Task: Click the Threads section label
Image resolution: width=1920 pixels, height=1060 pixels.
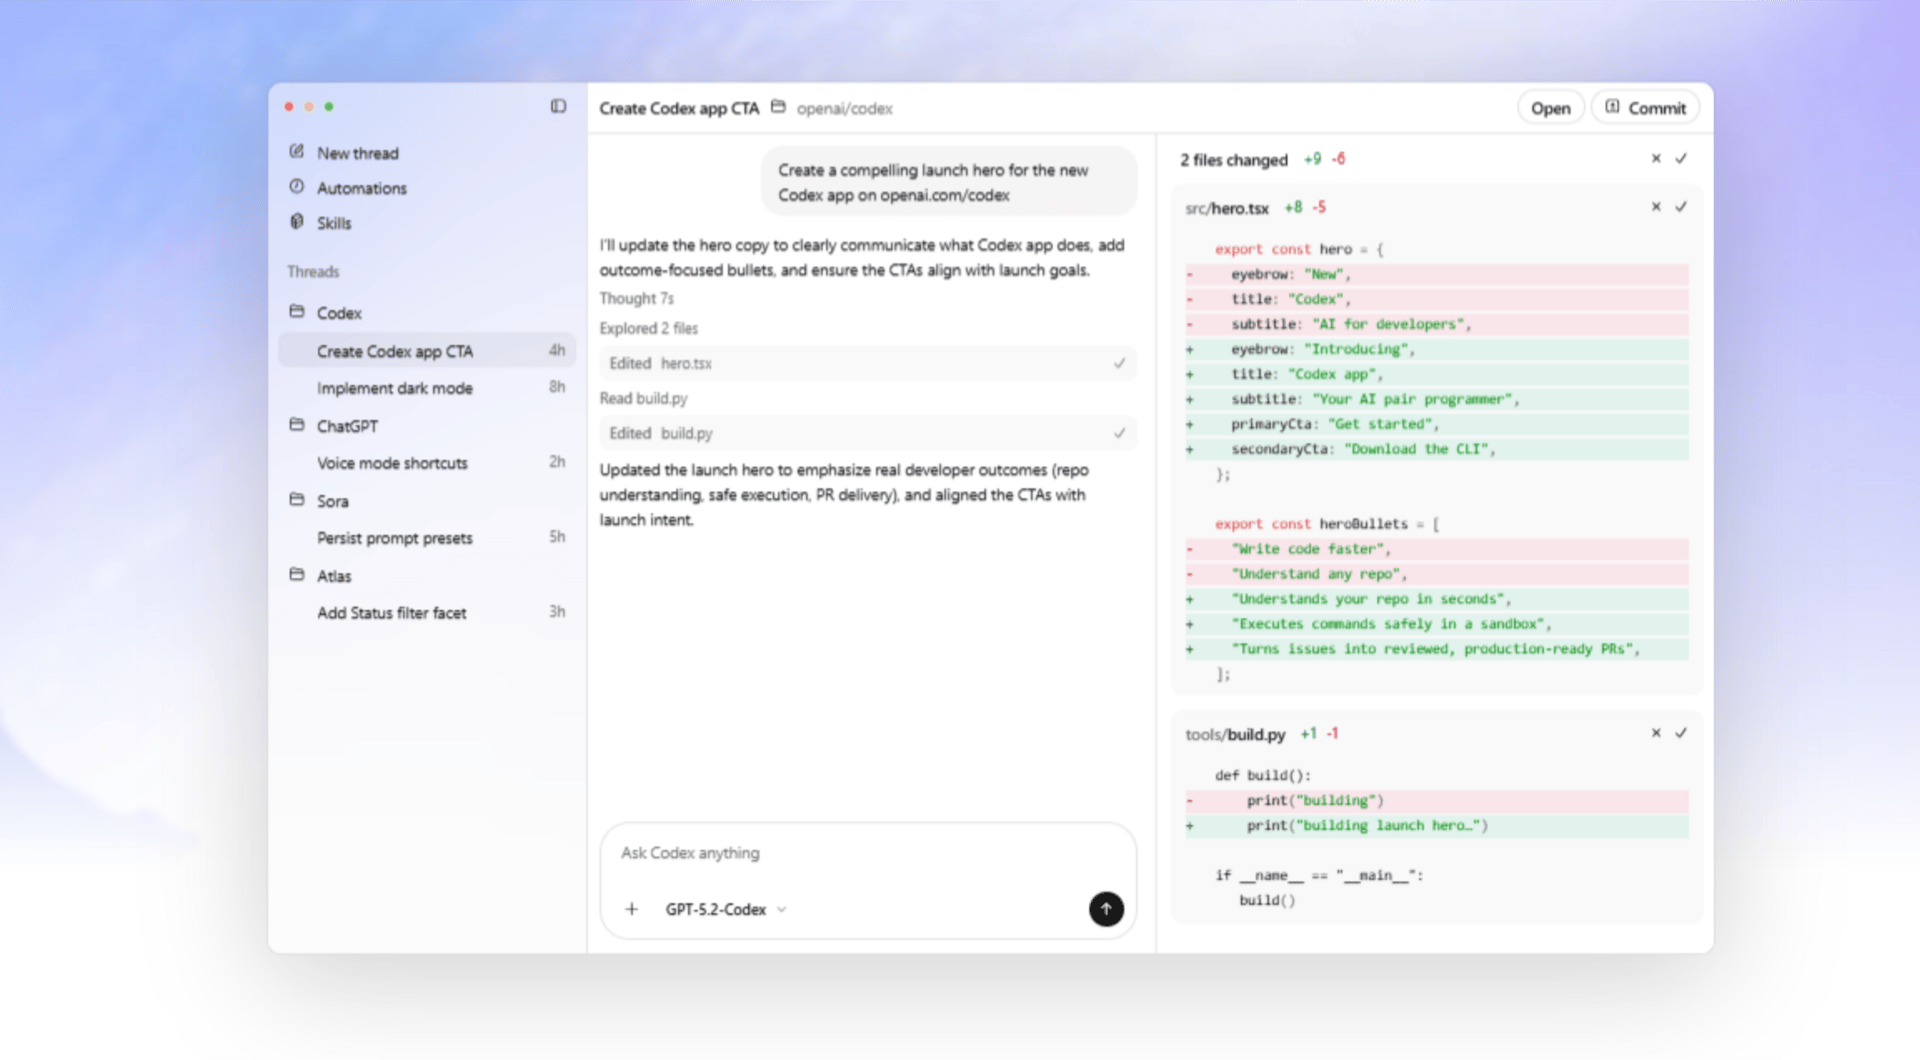Action: 313,272
